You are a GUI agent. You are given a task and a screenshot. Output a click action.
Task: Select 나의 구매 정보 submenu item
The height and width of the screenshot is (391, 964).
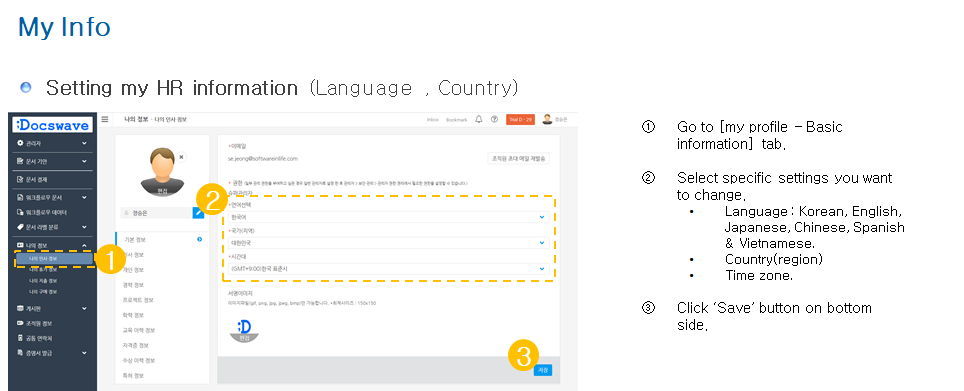click(x=43, y=291)
